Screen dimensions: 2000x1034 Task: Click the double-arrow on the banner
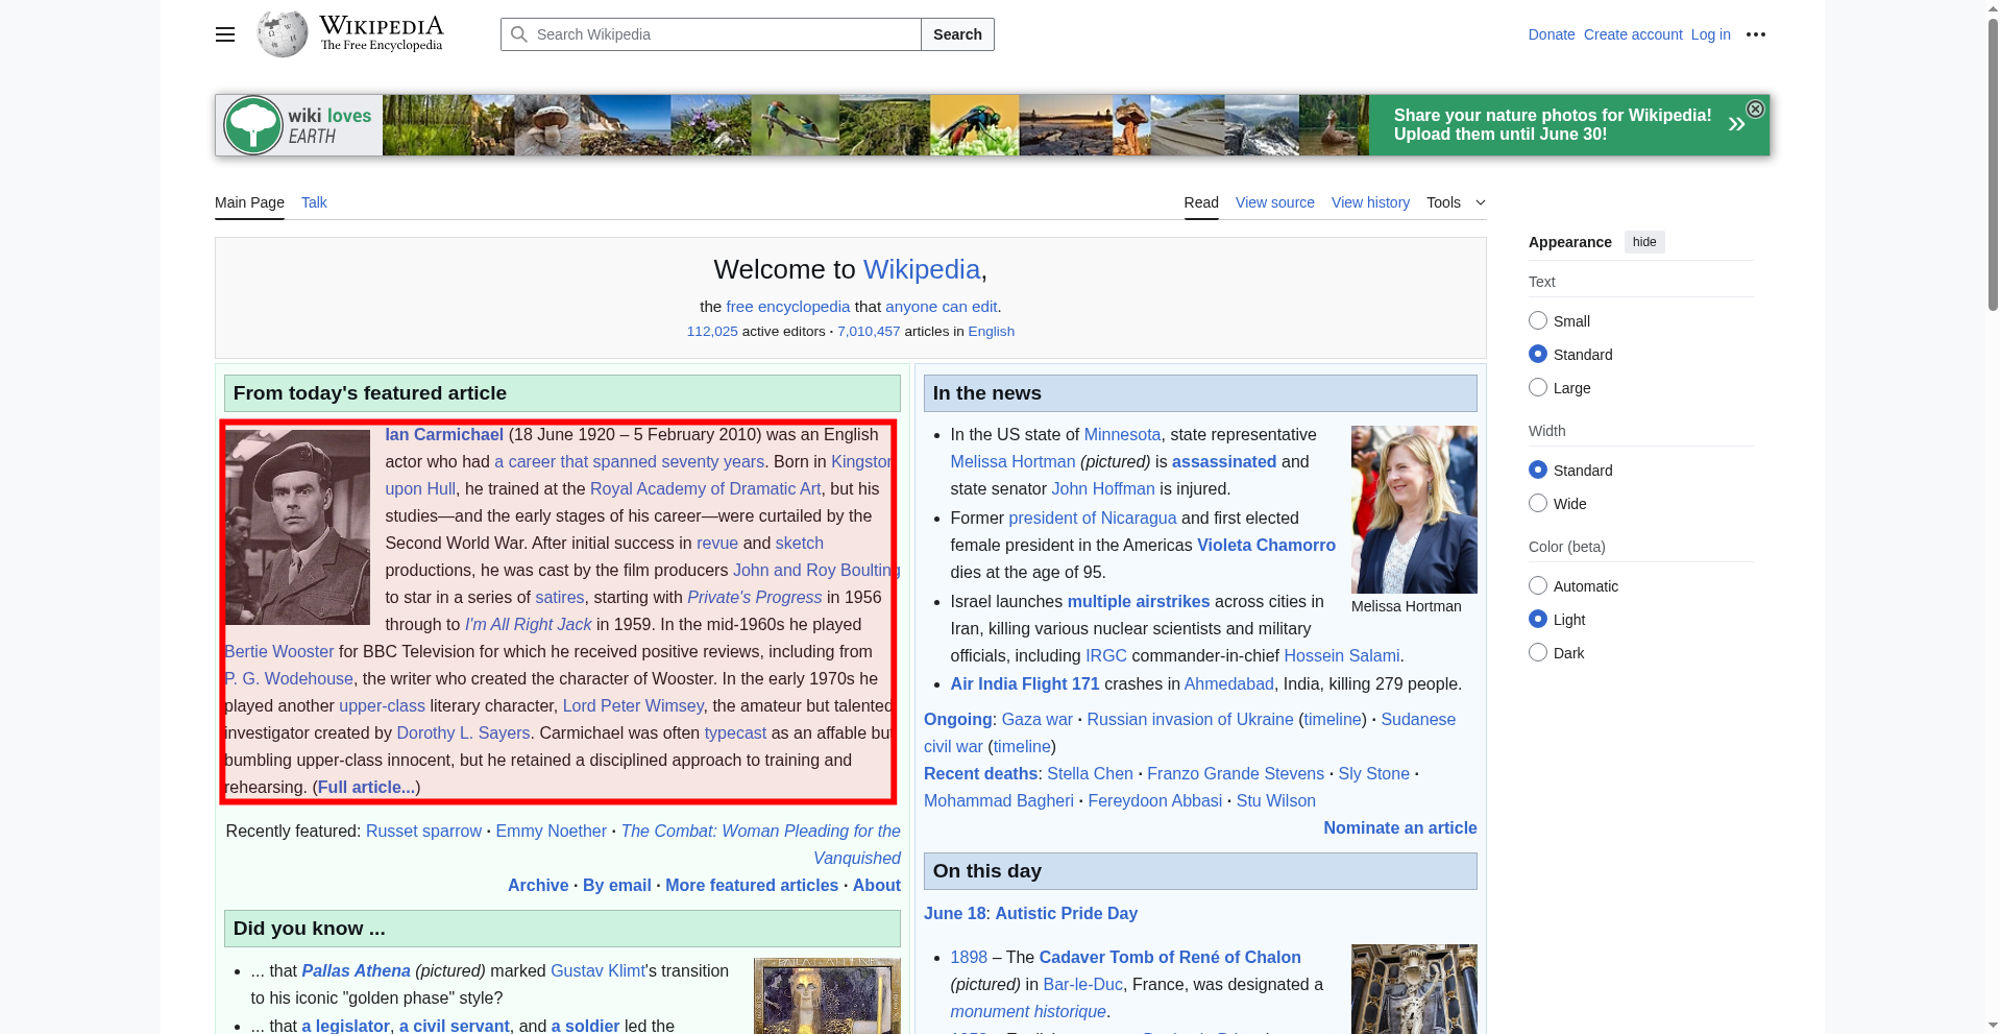click(1737, 124)
